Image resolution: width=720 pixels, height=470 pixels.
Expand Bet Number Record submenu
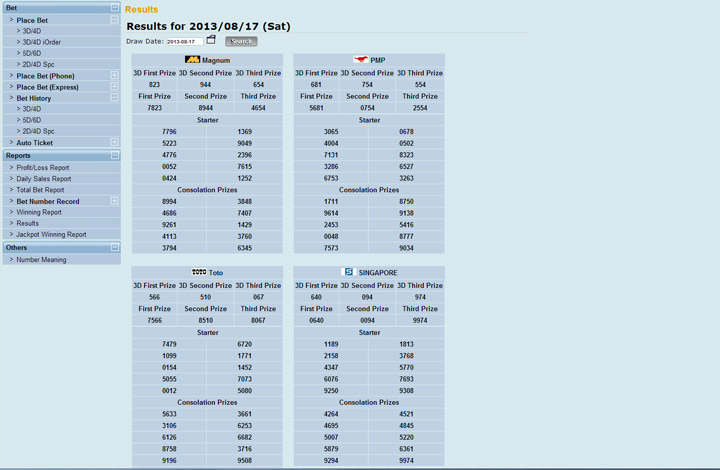pos(114,201)
